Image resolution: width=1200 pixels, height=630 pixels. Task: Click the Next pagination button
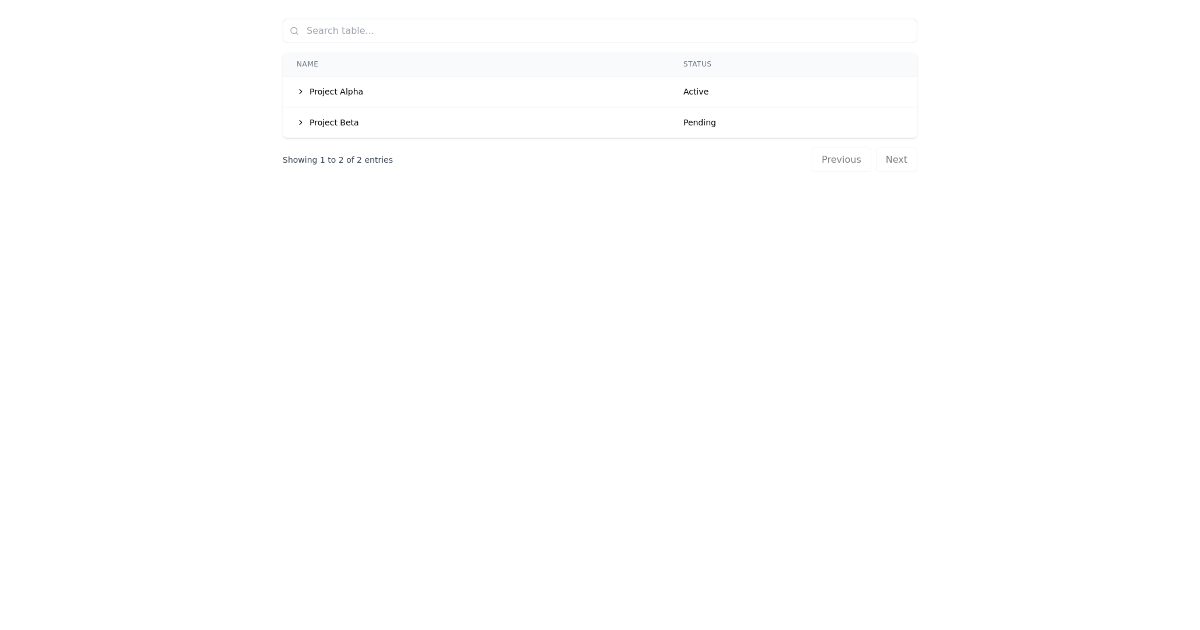click(x=896, y=159)
